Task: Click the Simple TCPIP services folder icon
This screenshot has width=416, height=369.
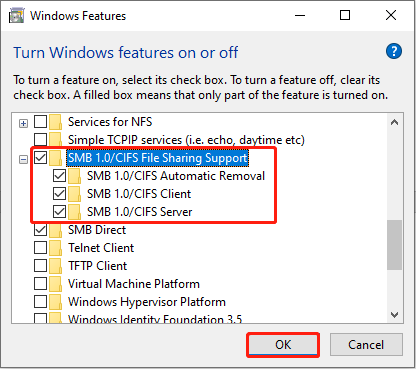Action: click(55, 140)
